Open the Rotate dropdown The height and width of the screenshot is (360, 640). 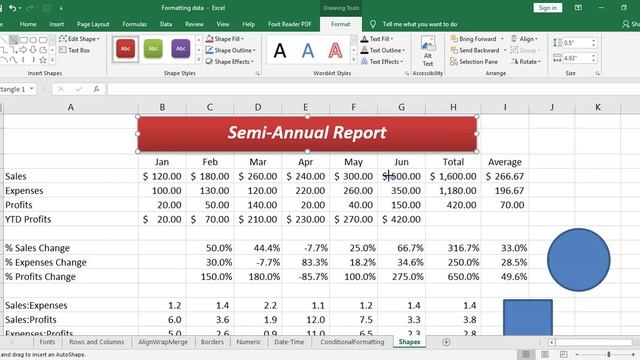click(526, 62)
